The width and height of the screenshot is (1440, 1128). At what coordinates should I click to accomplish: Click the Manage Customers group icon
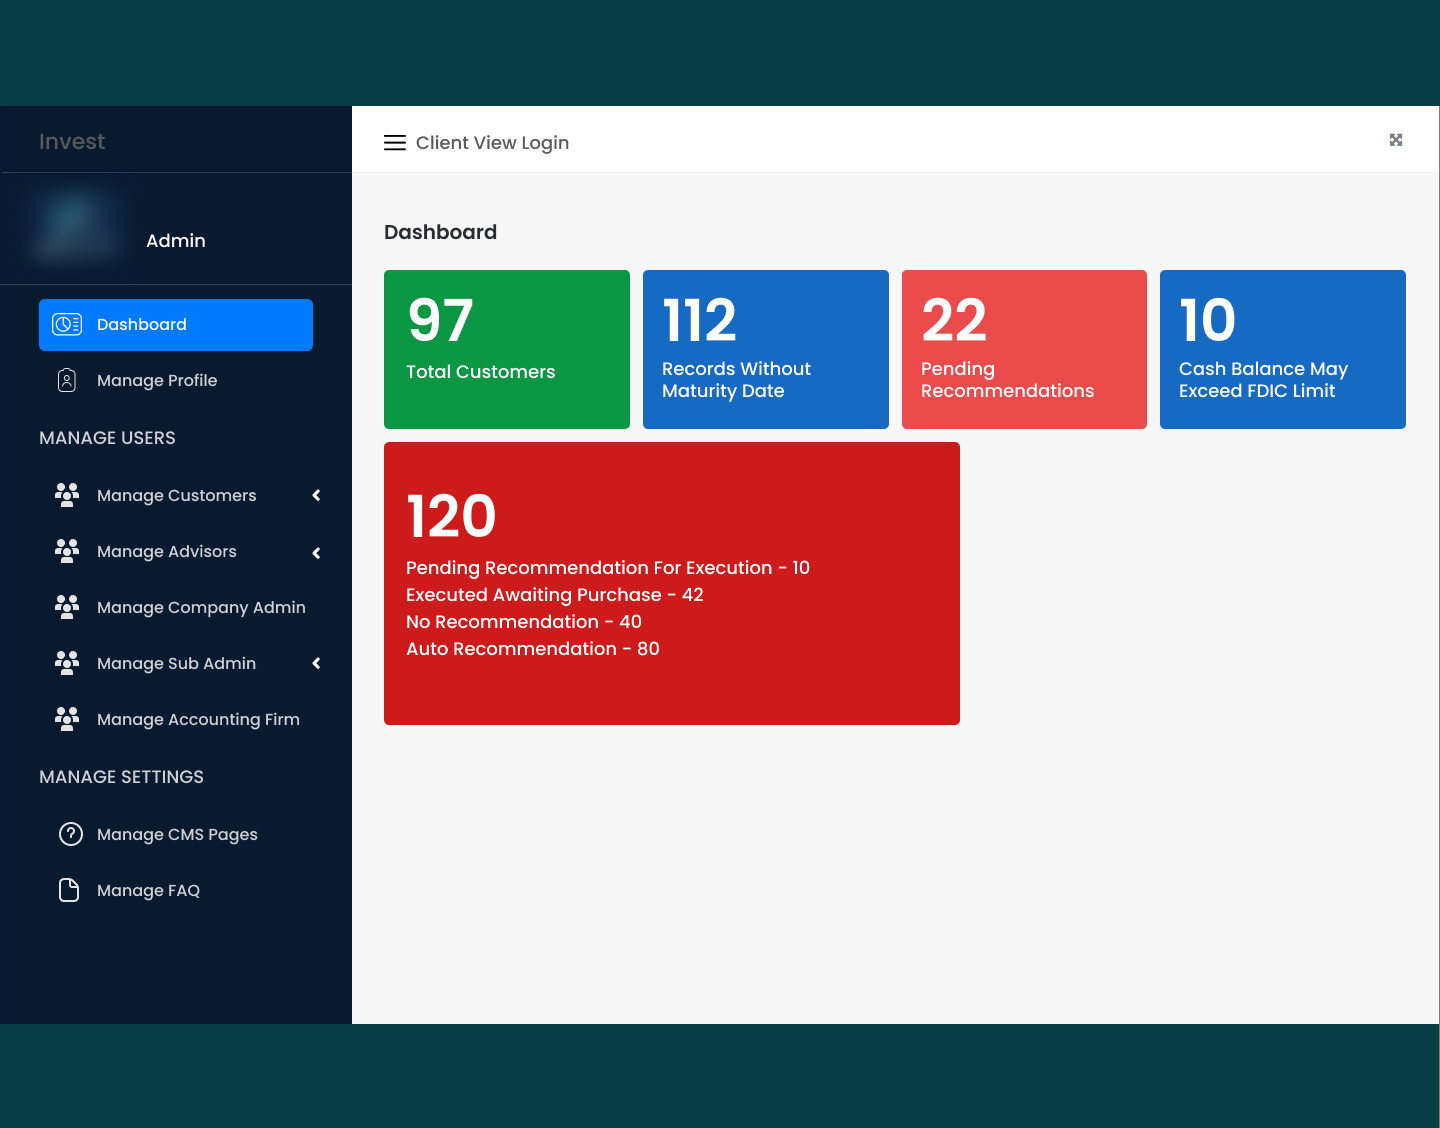coord(67,495)
